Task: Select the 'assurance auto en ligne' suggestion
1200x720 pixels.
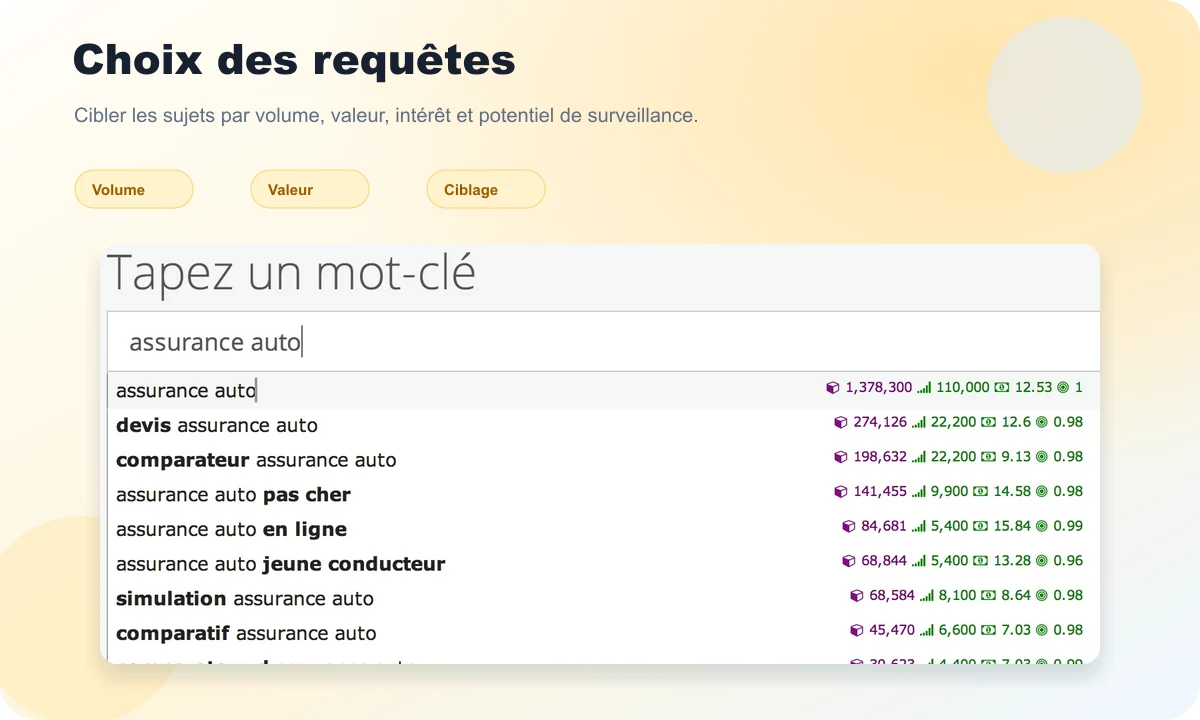Action: point(603,529)
